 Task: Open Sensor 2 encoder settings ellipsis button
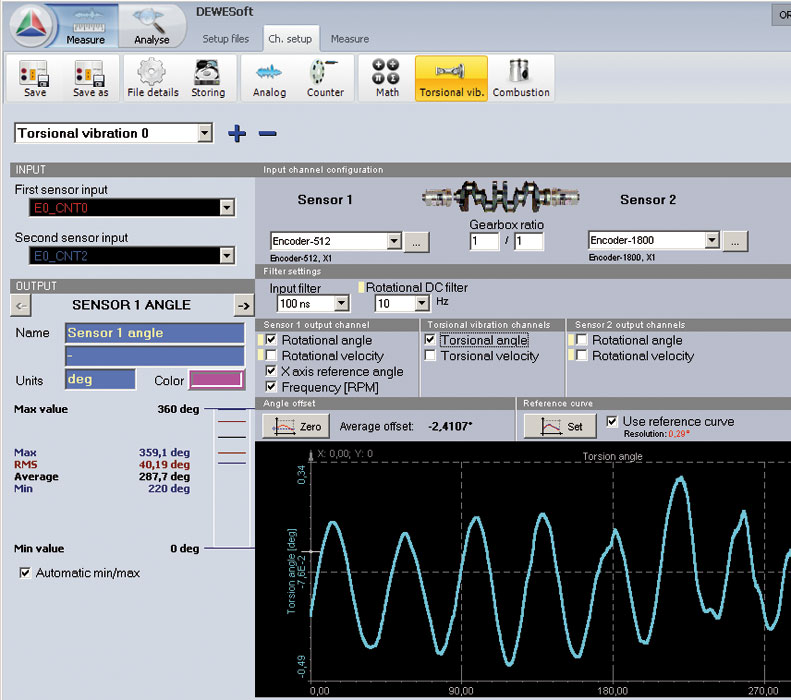(735, 242)
